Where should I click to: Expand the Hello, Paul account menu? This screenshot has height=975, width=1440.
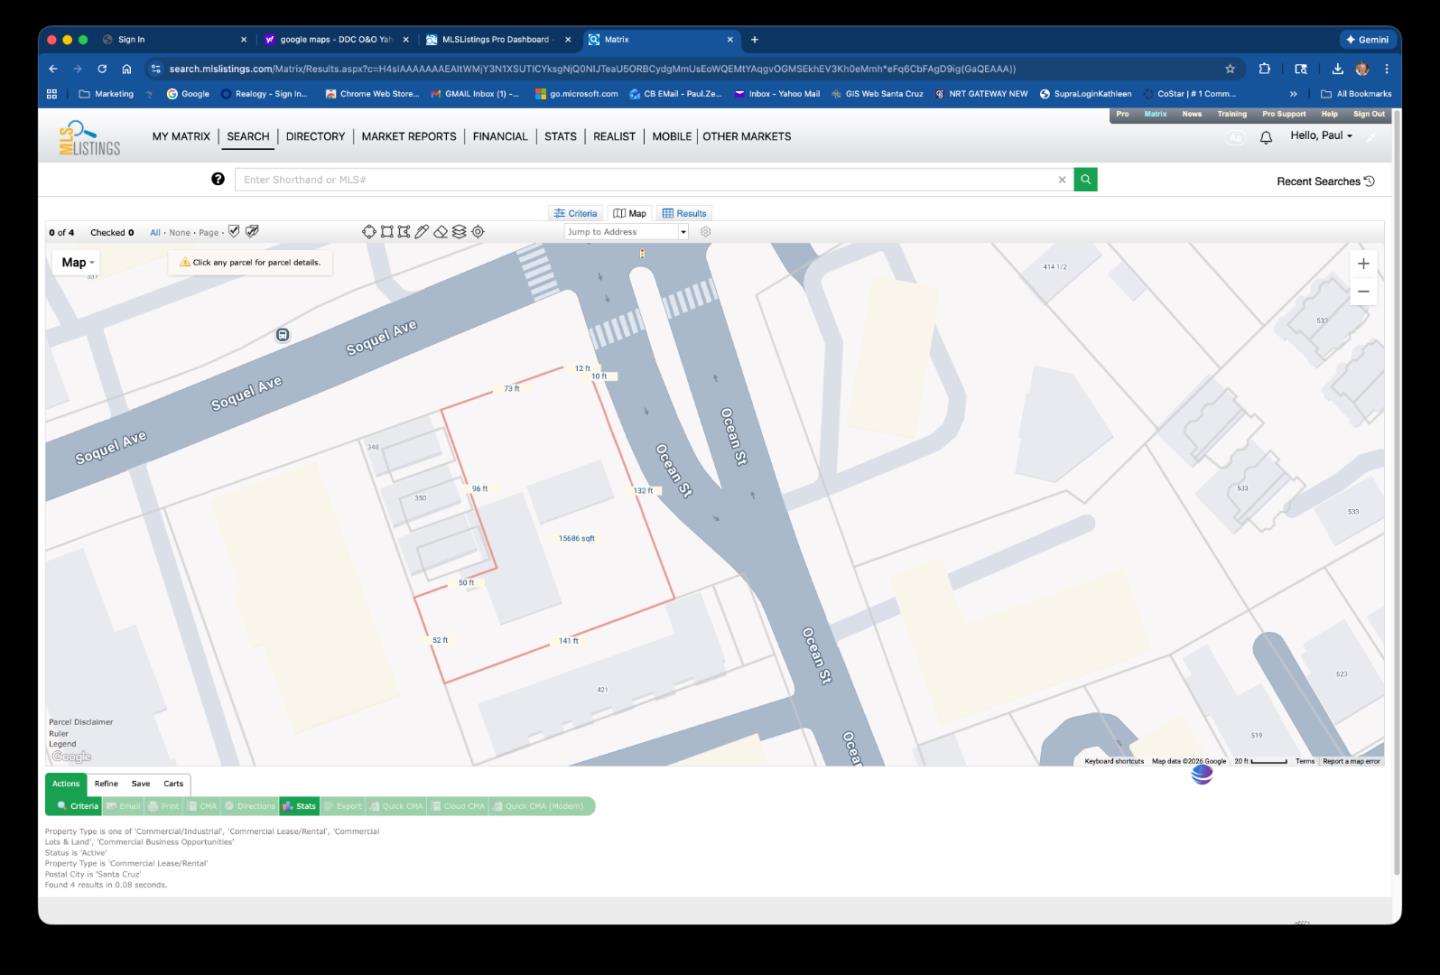pyautogui.click(x=1321, y=136)
